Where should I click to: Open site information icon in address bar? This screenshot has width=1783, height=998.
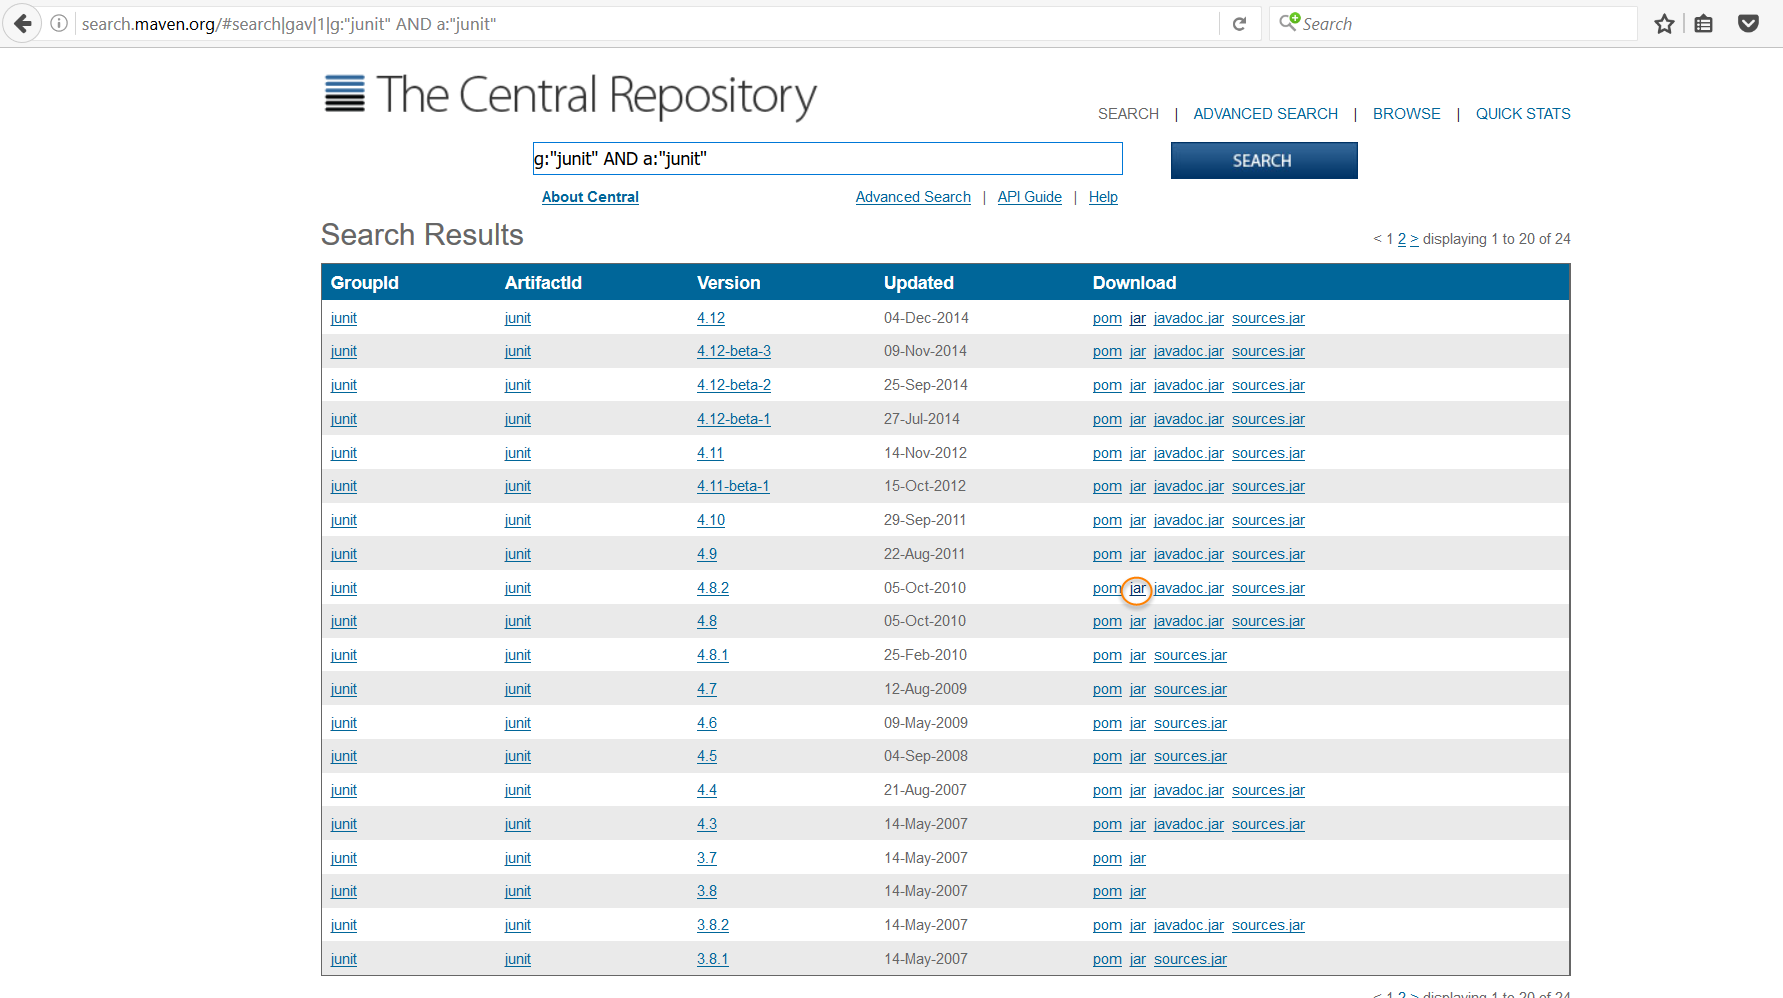tap(59, 23)
